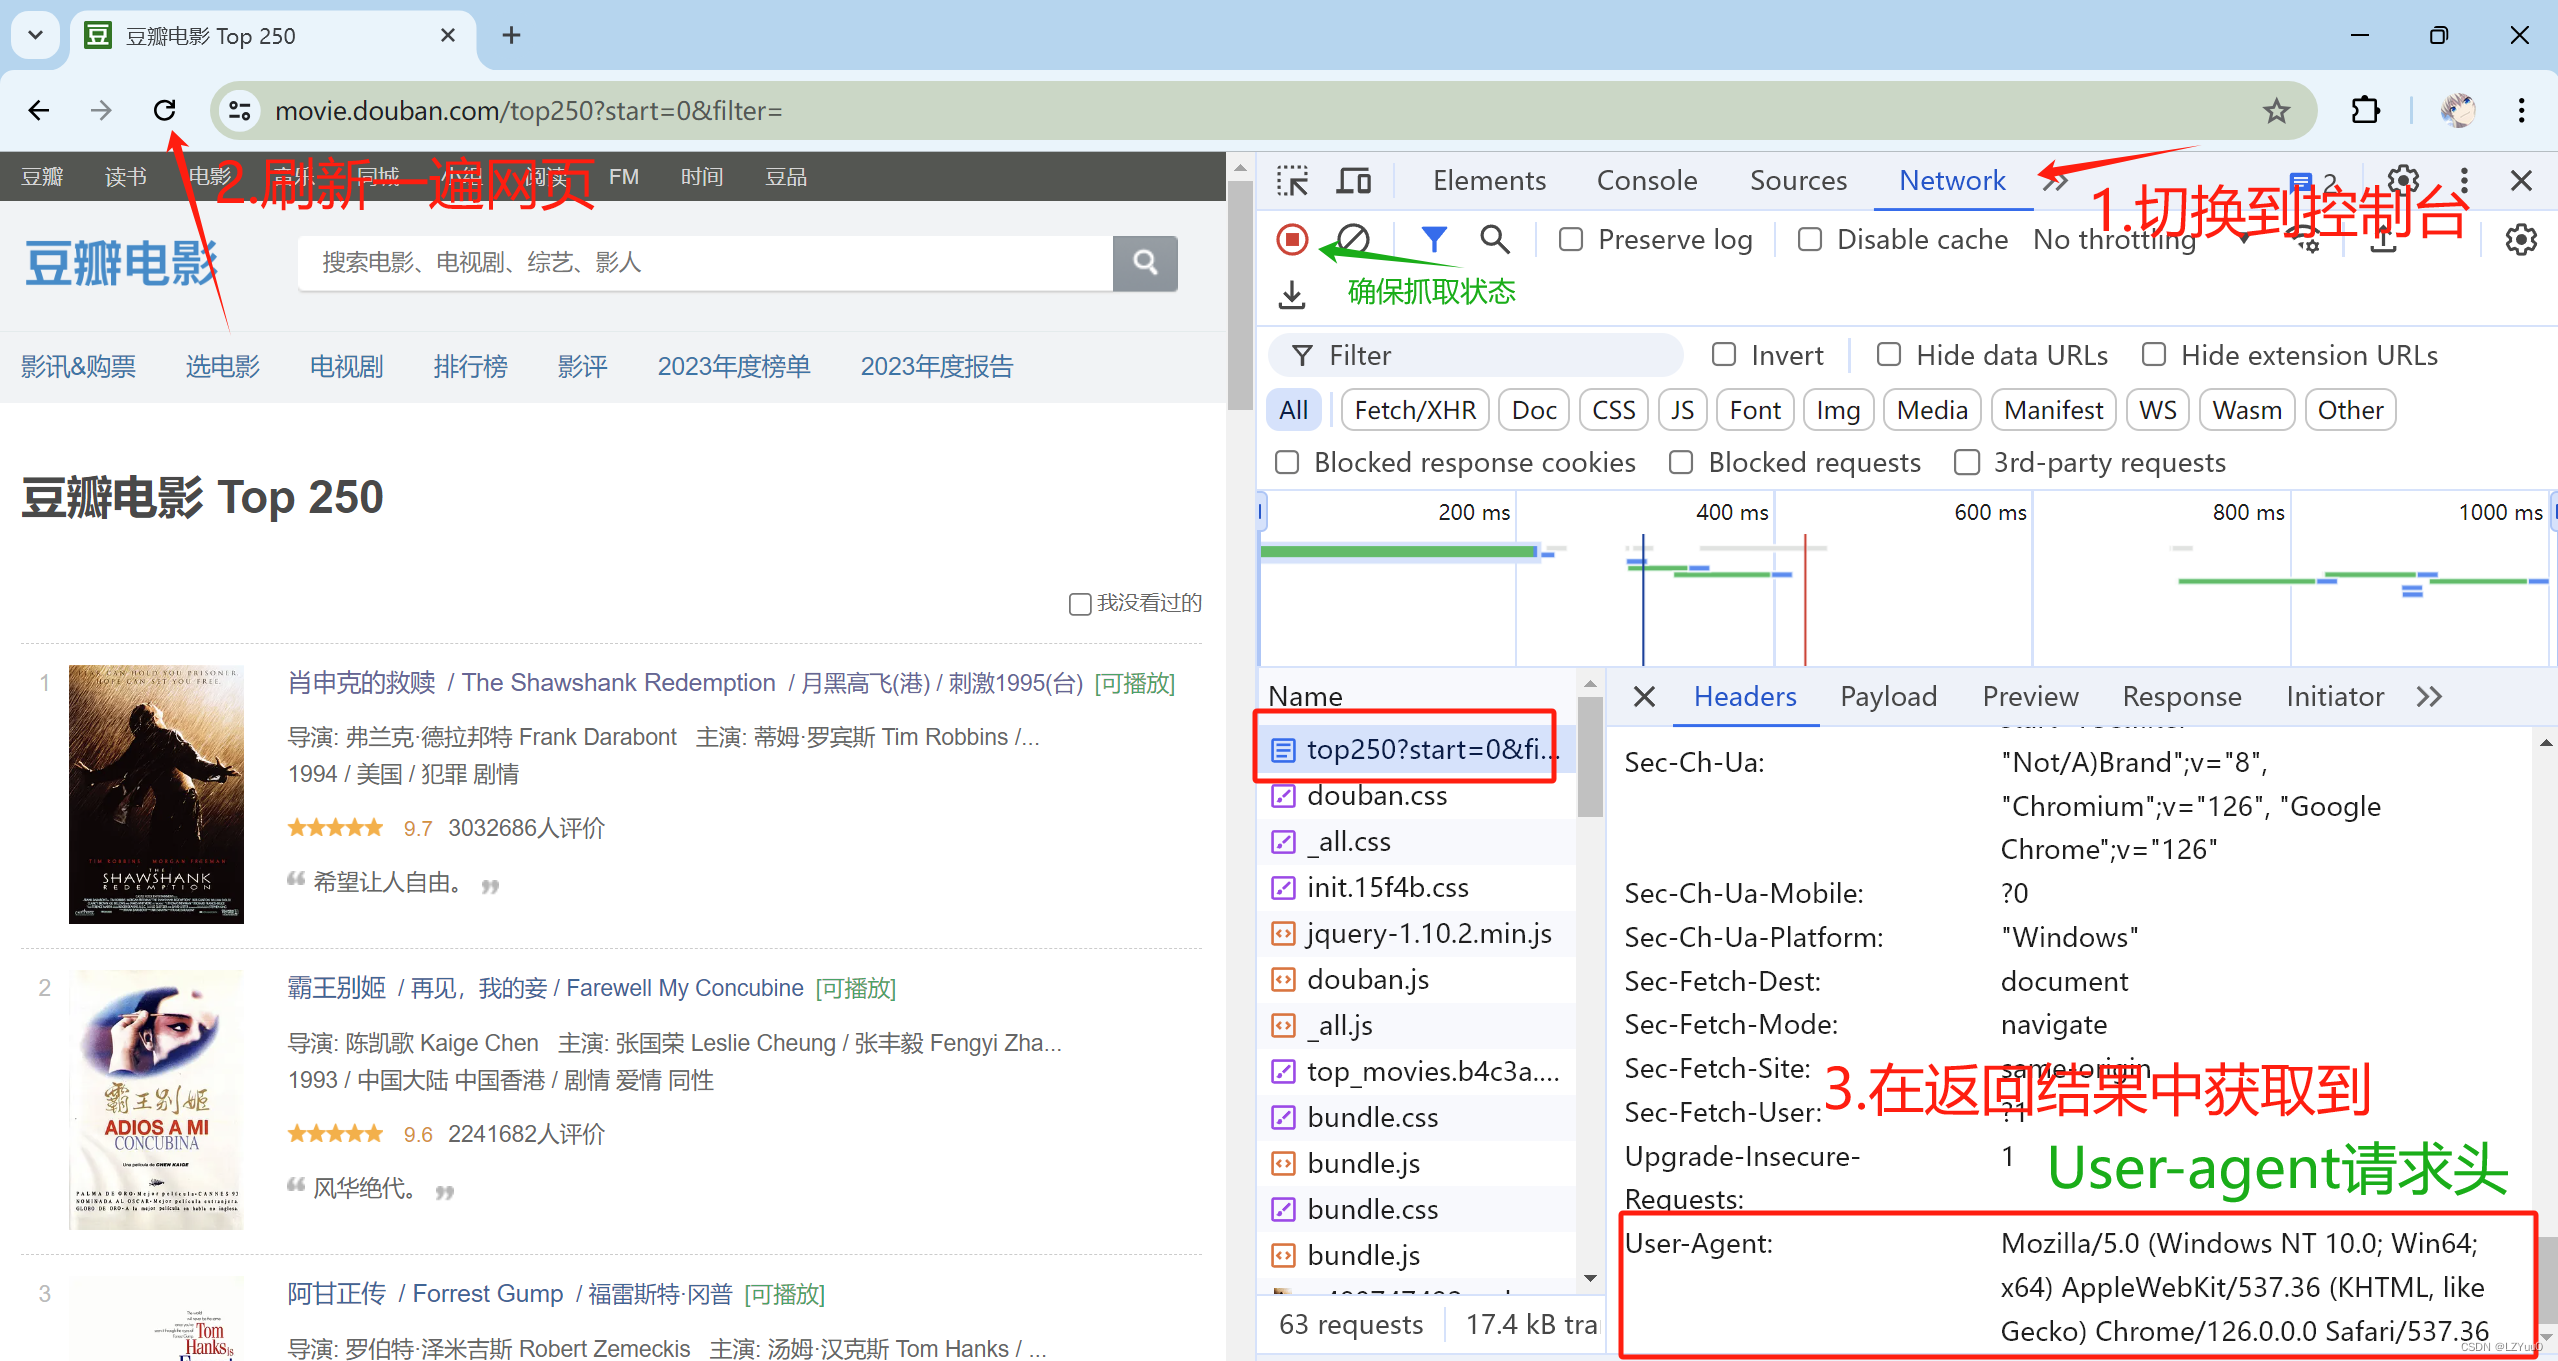2558x1361 pixels.
Task: Search within network requests
Action: (1493, 239)
